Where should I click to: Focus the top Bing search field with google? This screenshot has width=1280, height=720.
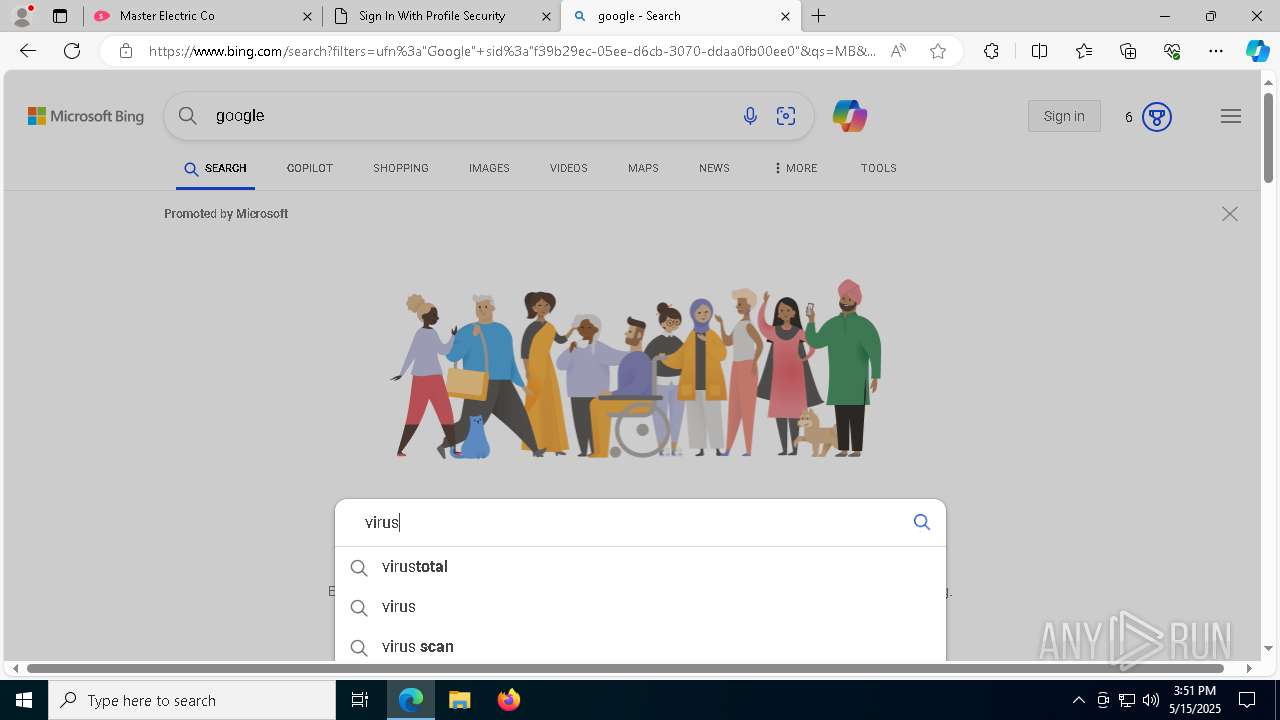(470, 116)
